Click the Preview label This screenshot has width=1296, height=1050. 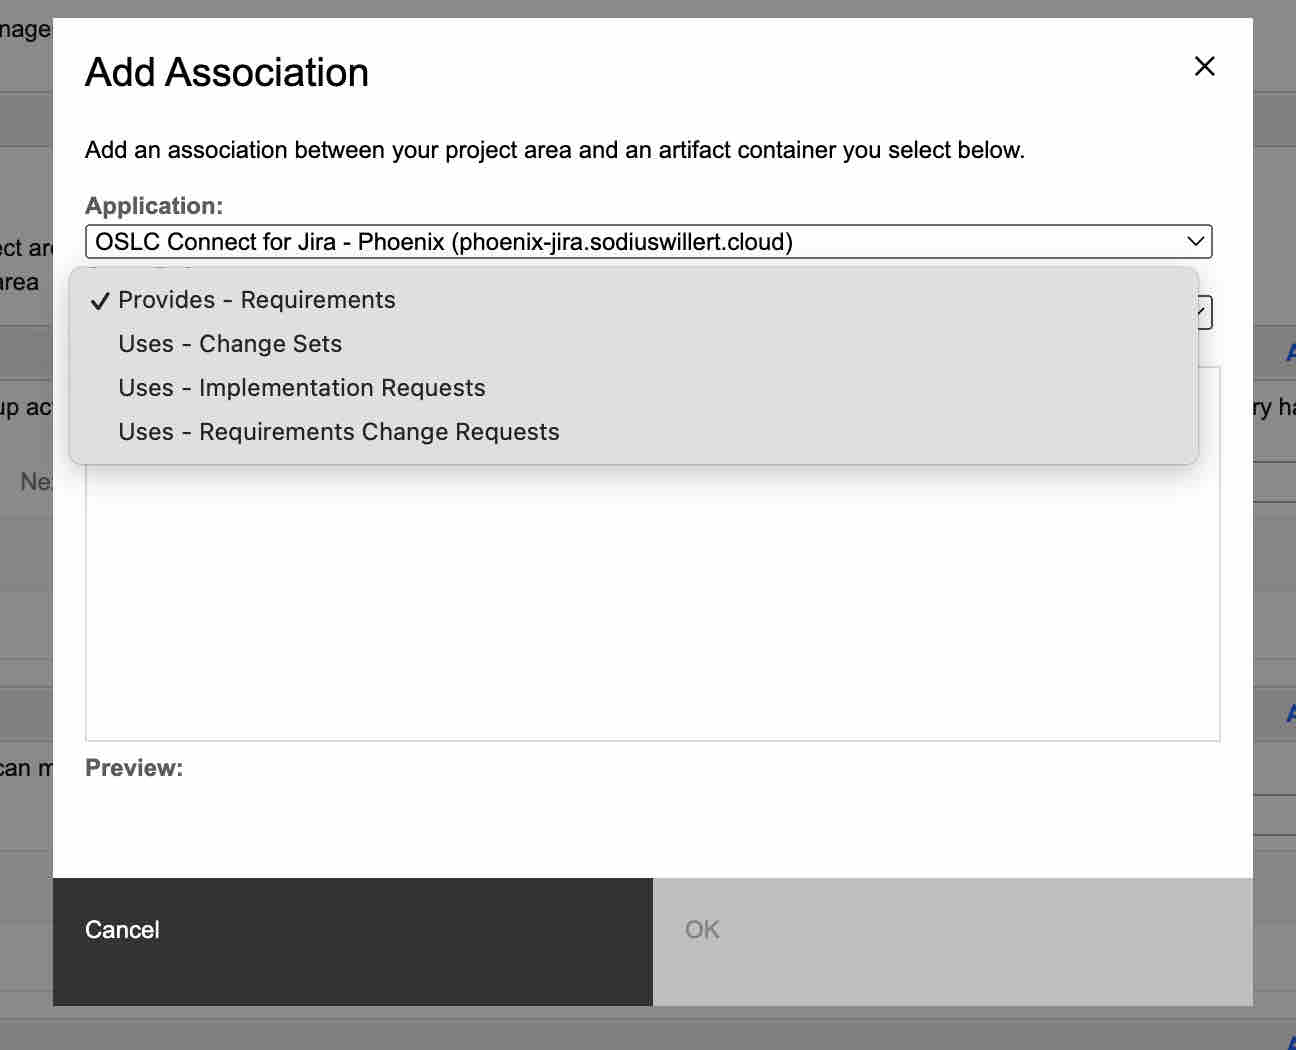click(134, 768)
